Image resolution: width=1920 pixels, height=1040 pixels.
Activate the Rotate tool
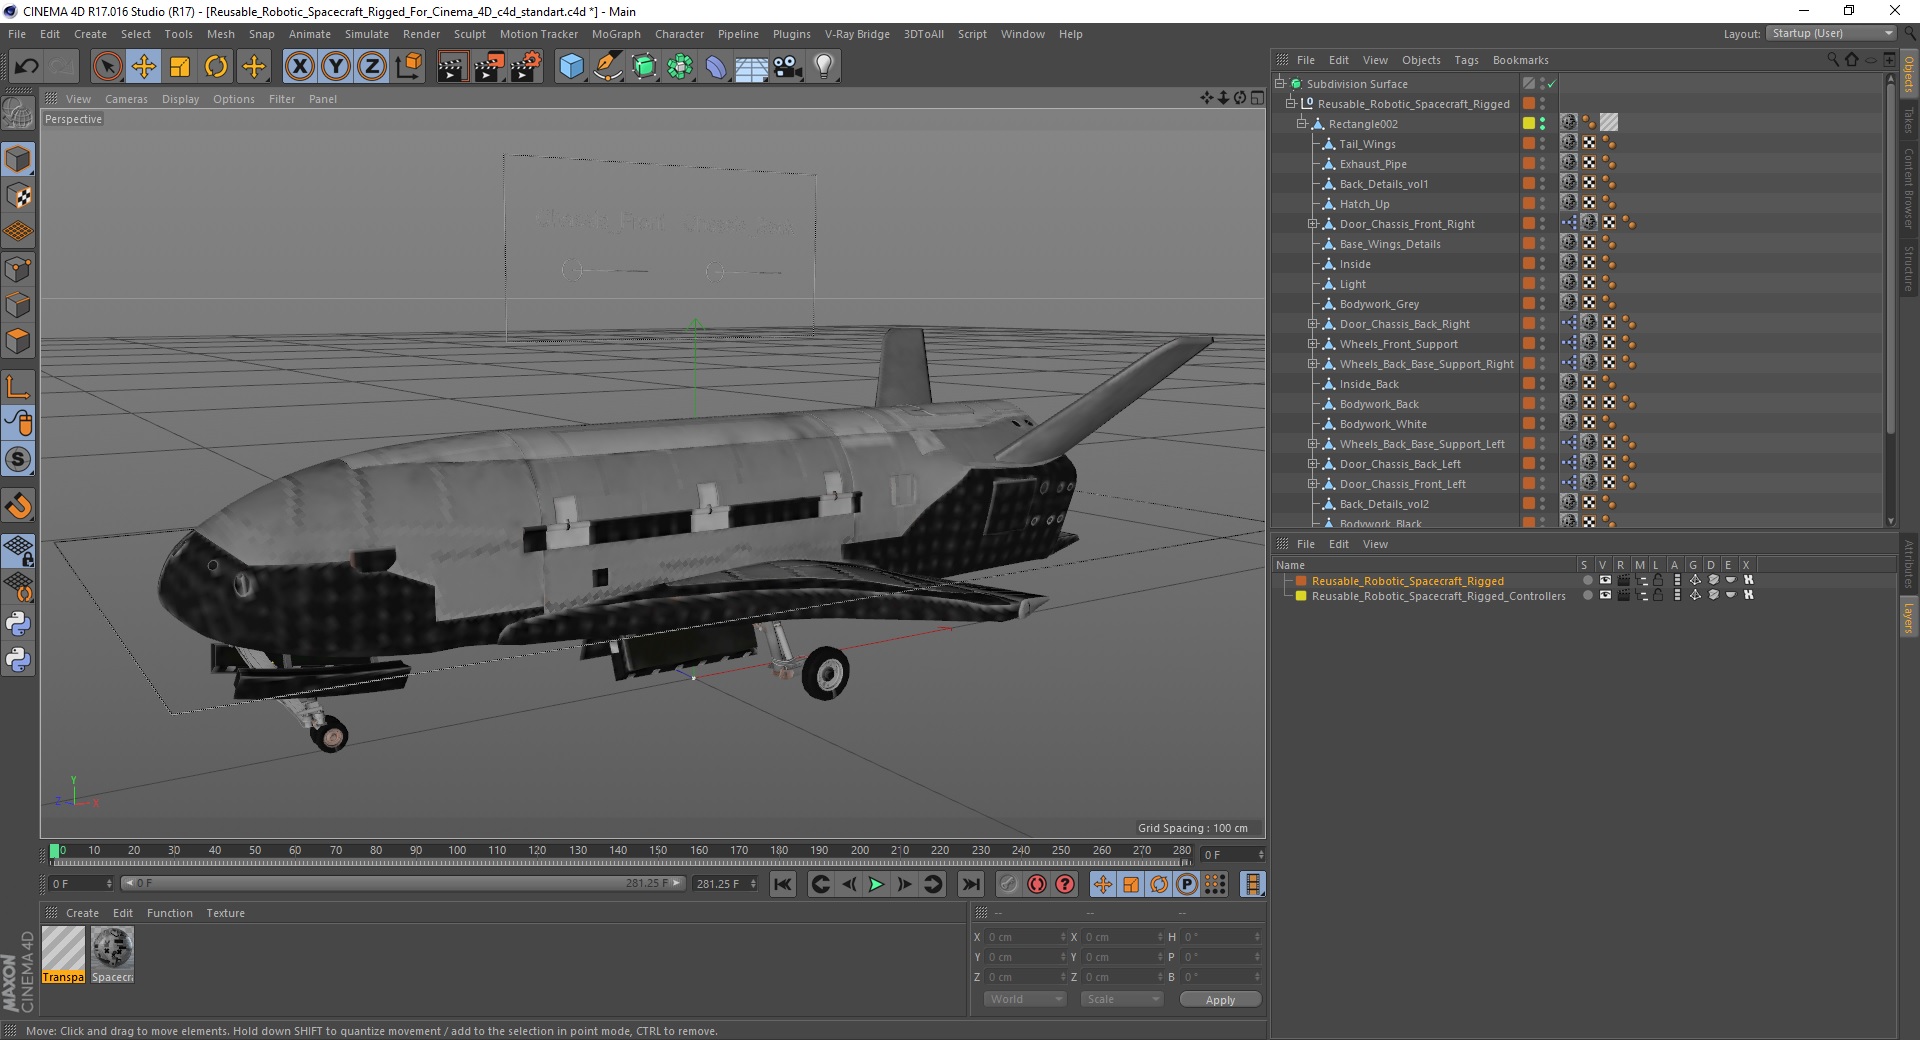(x=216, y=67)
